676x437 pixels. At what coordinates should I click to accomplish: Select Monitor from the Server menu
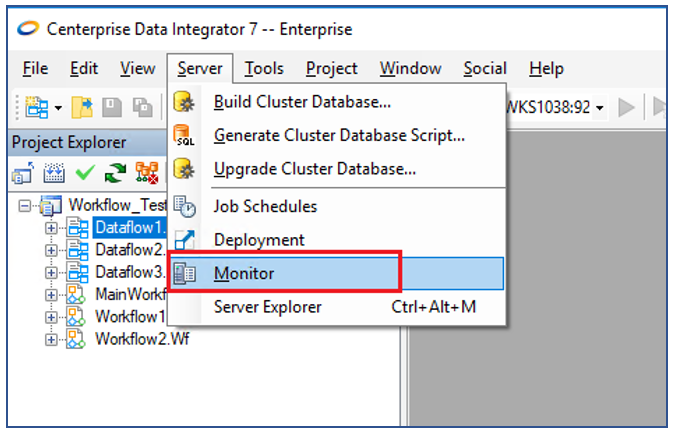(x=244, y=273)
